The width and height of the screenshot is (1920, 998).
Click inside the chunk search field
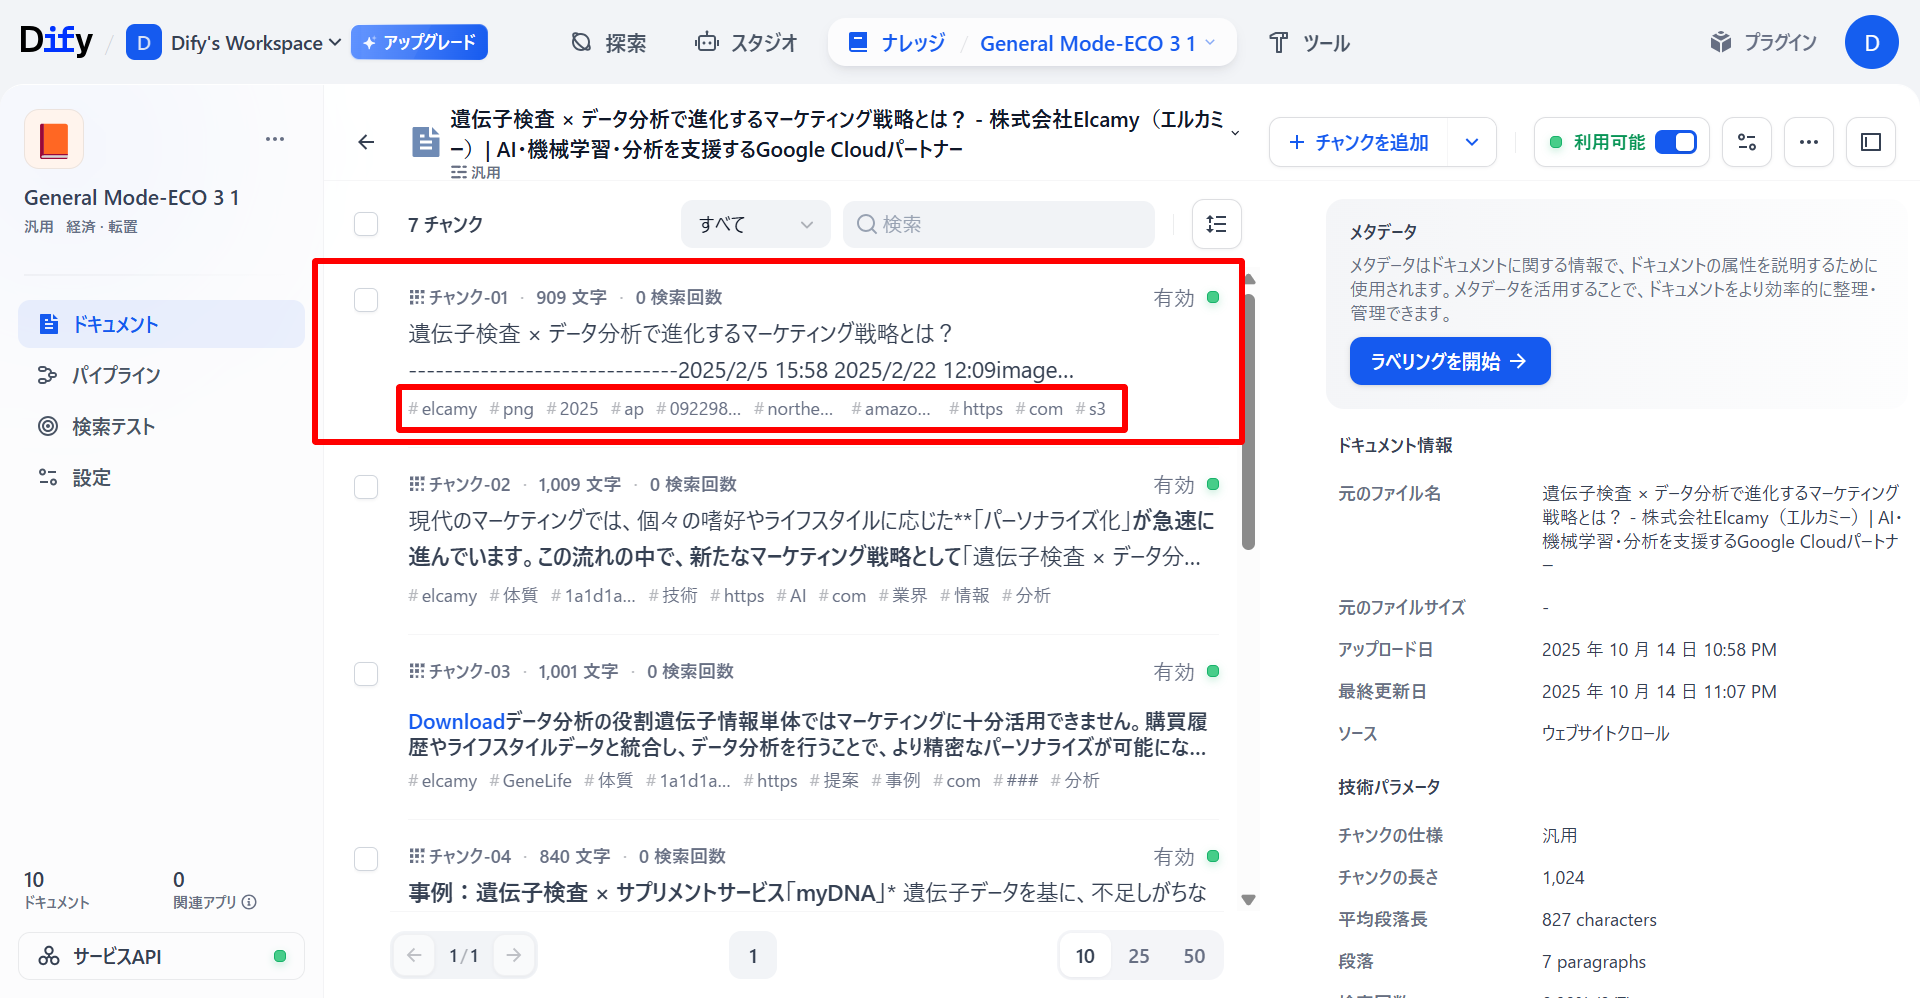(x=998, y=224)
